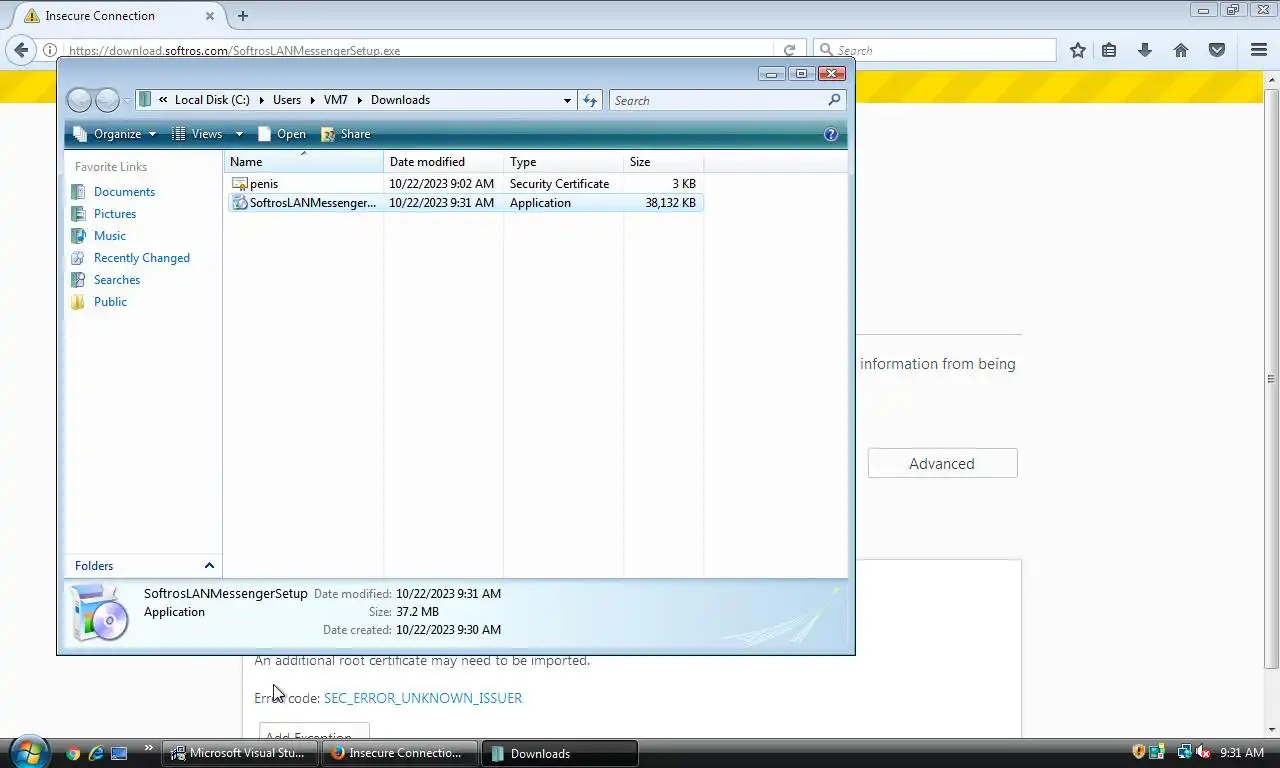The width and height of the screenshot is (1280, 768).
Task: Launch Chrome from quick launch
Action: [x=72, y=753]
